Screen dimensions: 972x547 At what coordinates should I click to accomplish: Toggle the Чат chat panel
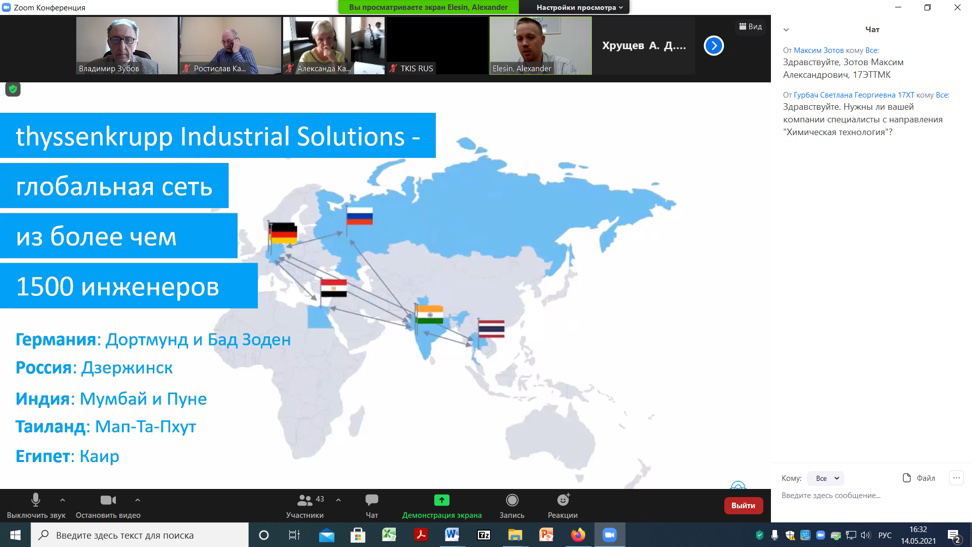(x=371, y=505)
